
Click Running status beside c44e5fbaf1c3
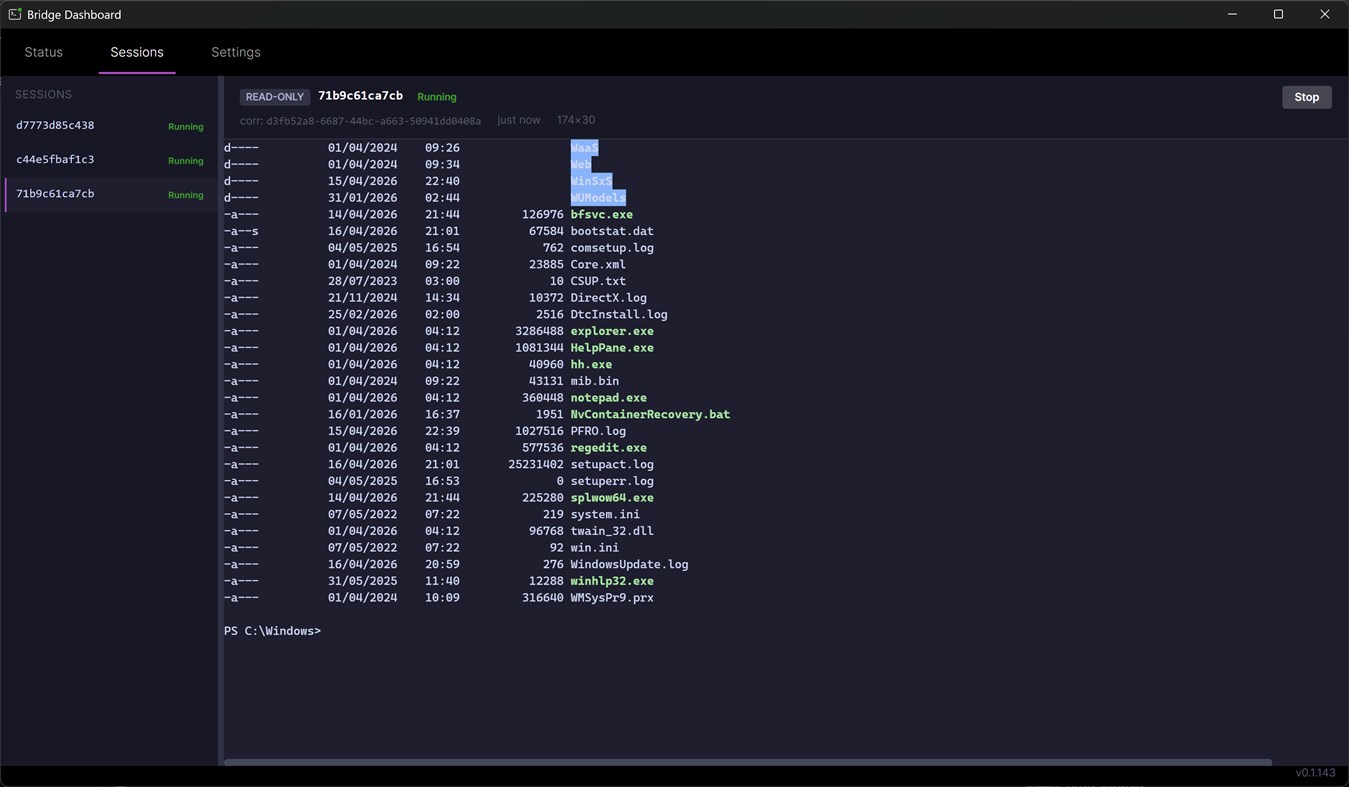[x=186, y=161]
